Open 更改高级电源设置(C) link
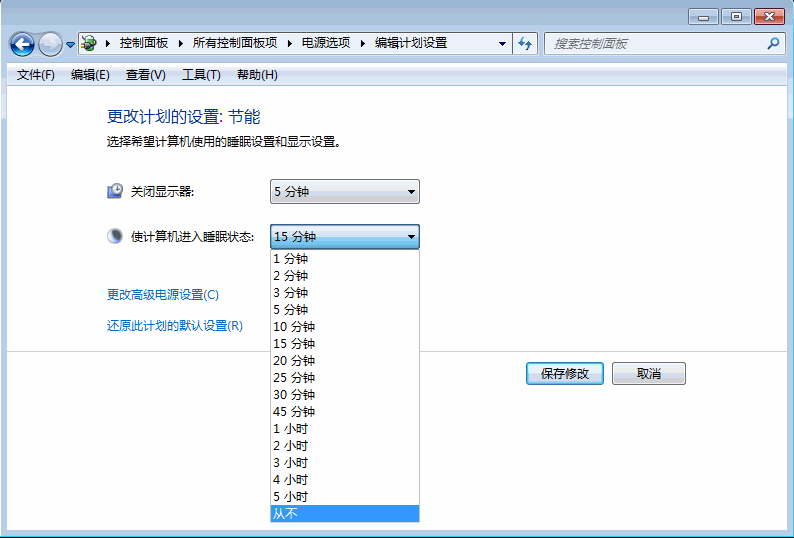Viewport: 794px width, 538px height. pos(162,295)
